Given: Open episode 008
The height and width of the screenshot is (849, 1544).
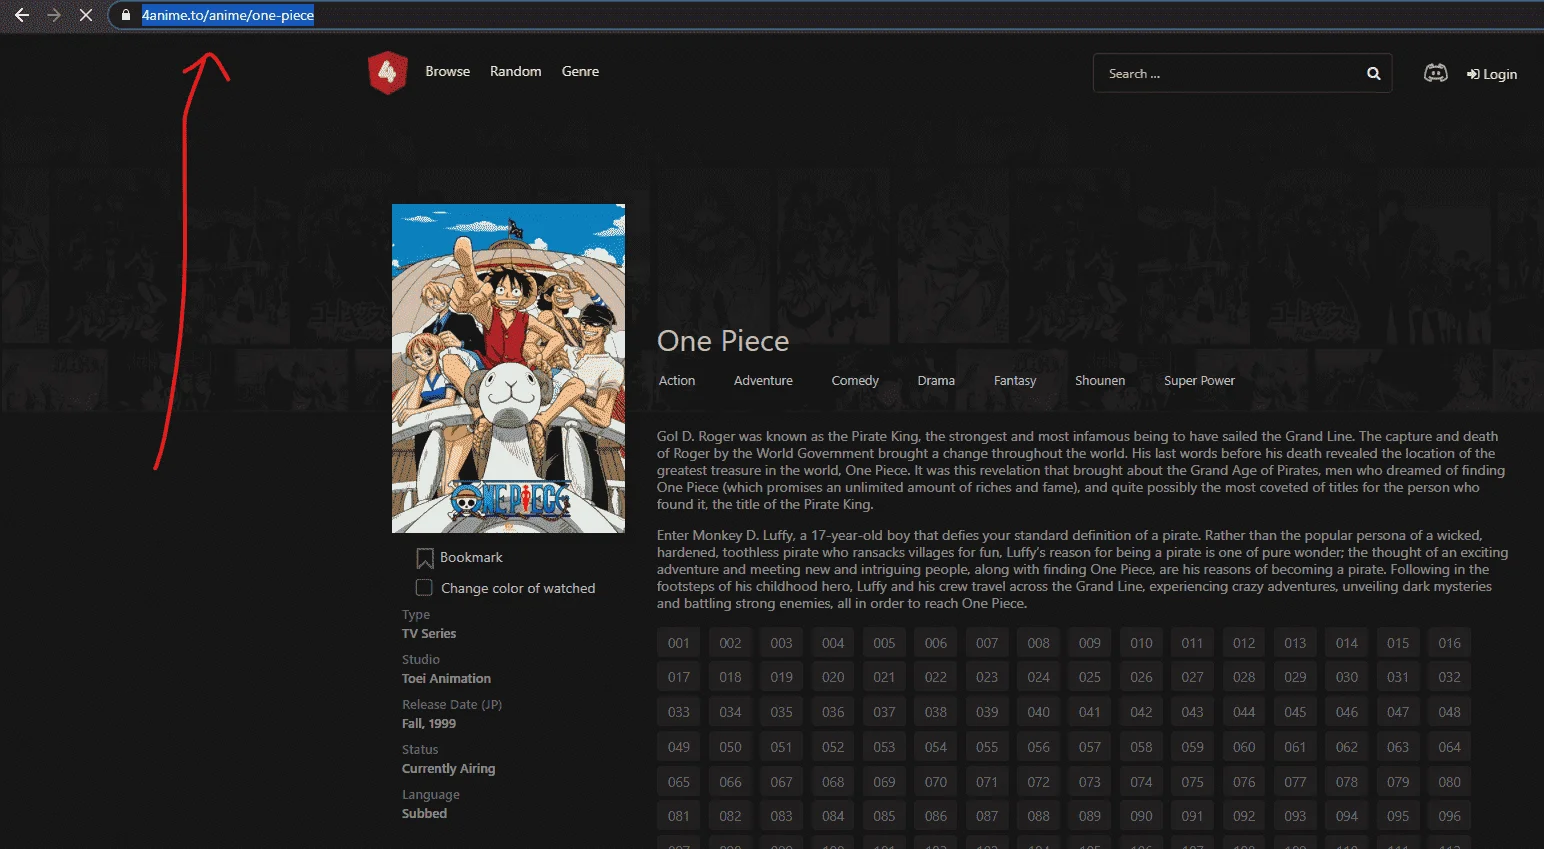Looking at the screenshot, I should 1038,643.
